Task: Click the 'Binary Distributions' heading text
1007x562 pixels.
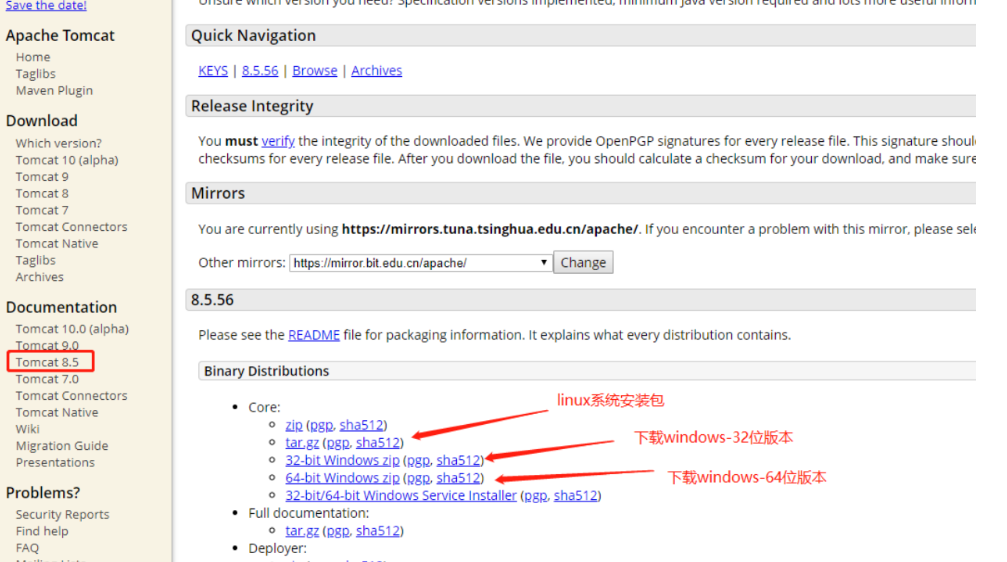Action: 267,371
